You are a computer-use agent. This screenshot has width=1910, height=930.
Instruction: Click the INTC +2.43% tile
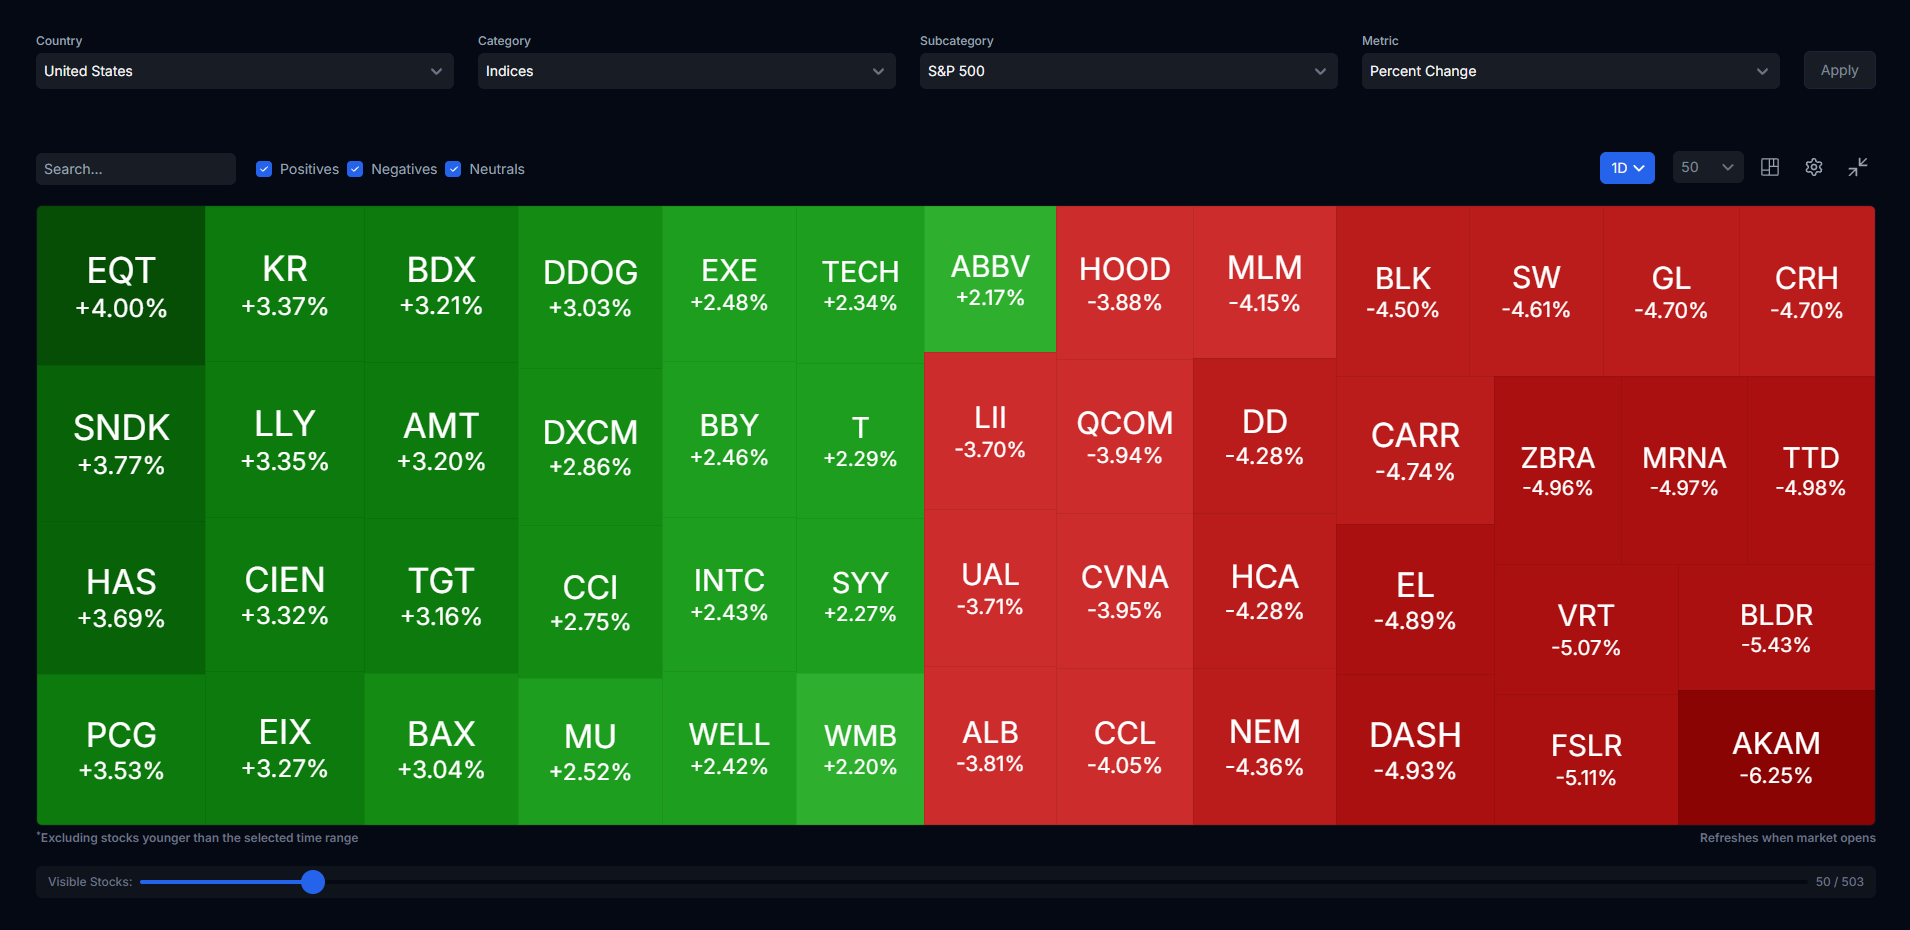729,595
